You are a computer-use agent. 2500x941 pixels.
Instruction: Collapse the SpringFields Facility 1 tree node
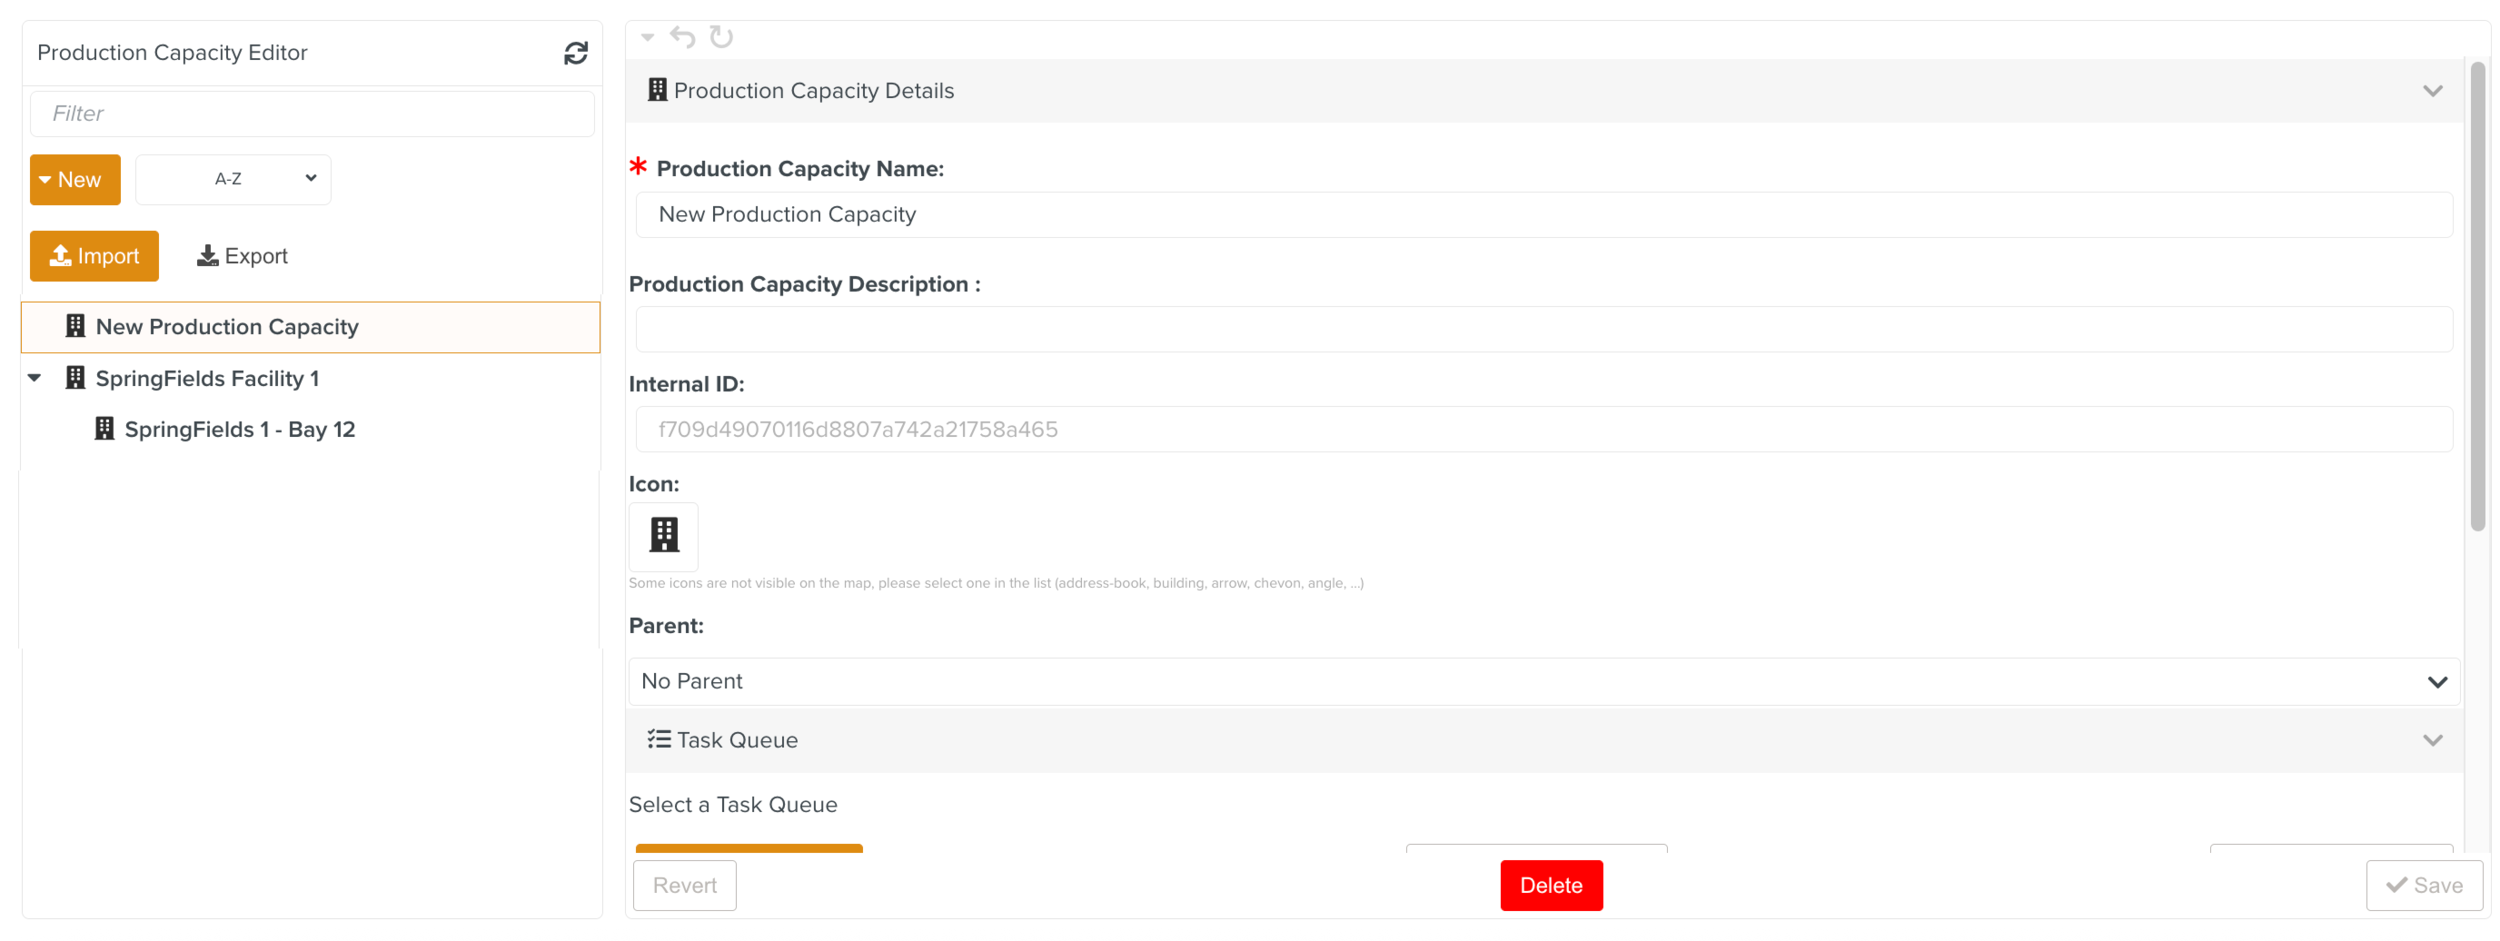pyautogui.click(x=35, y=378)
